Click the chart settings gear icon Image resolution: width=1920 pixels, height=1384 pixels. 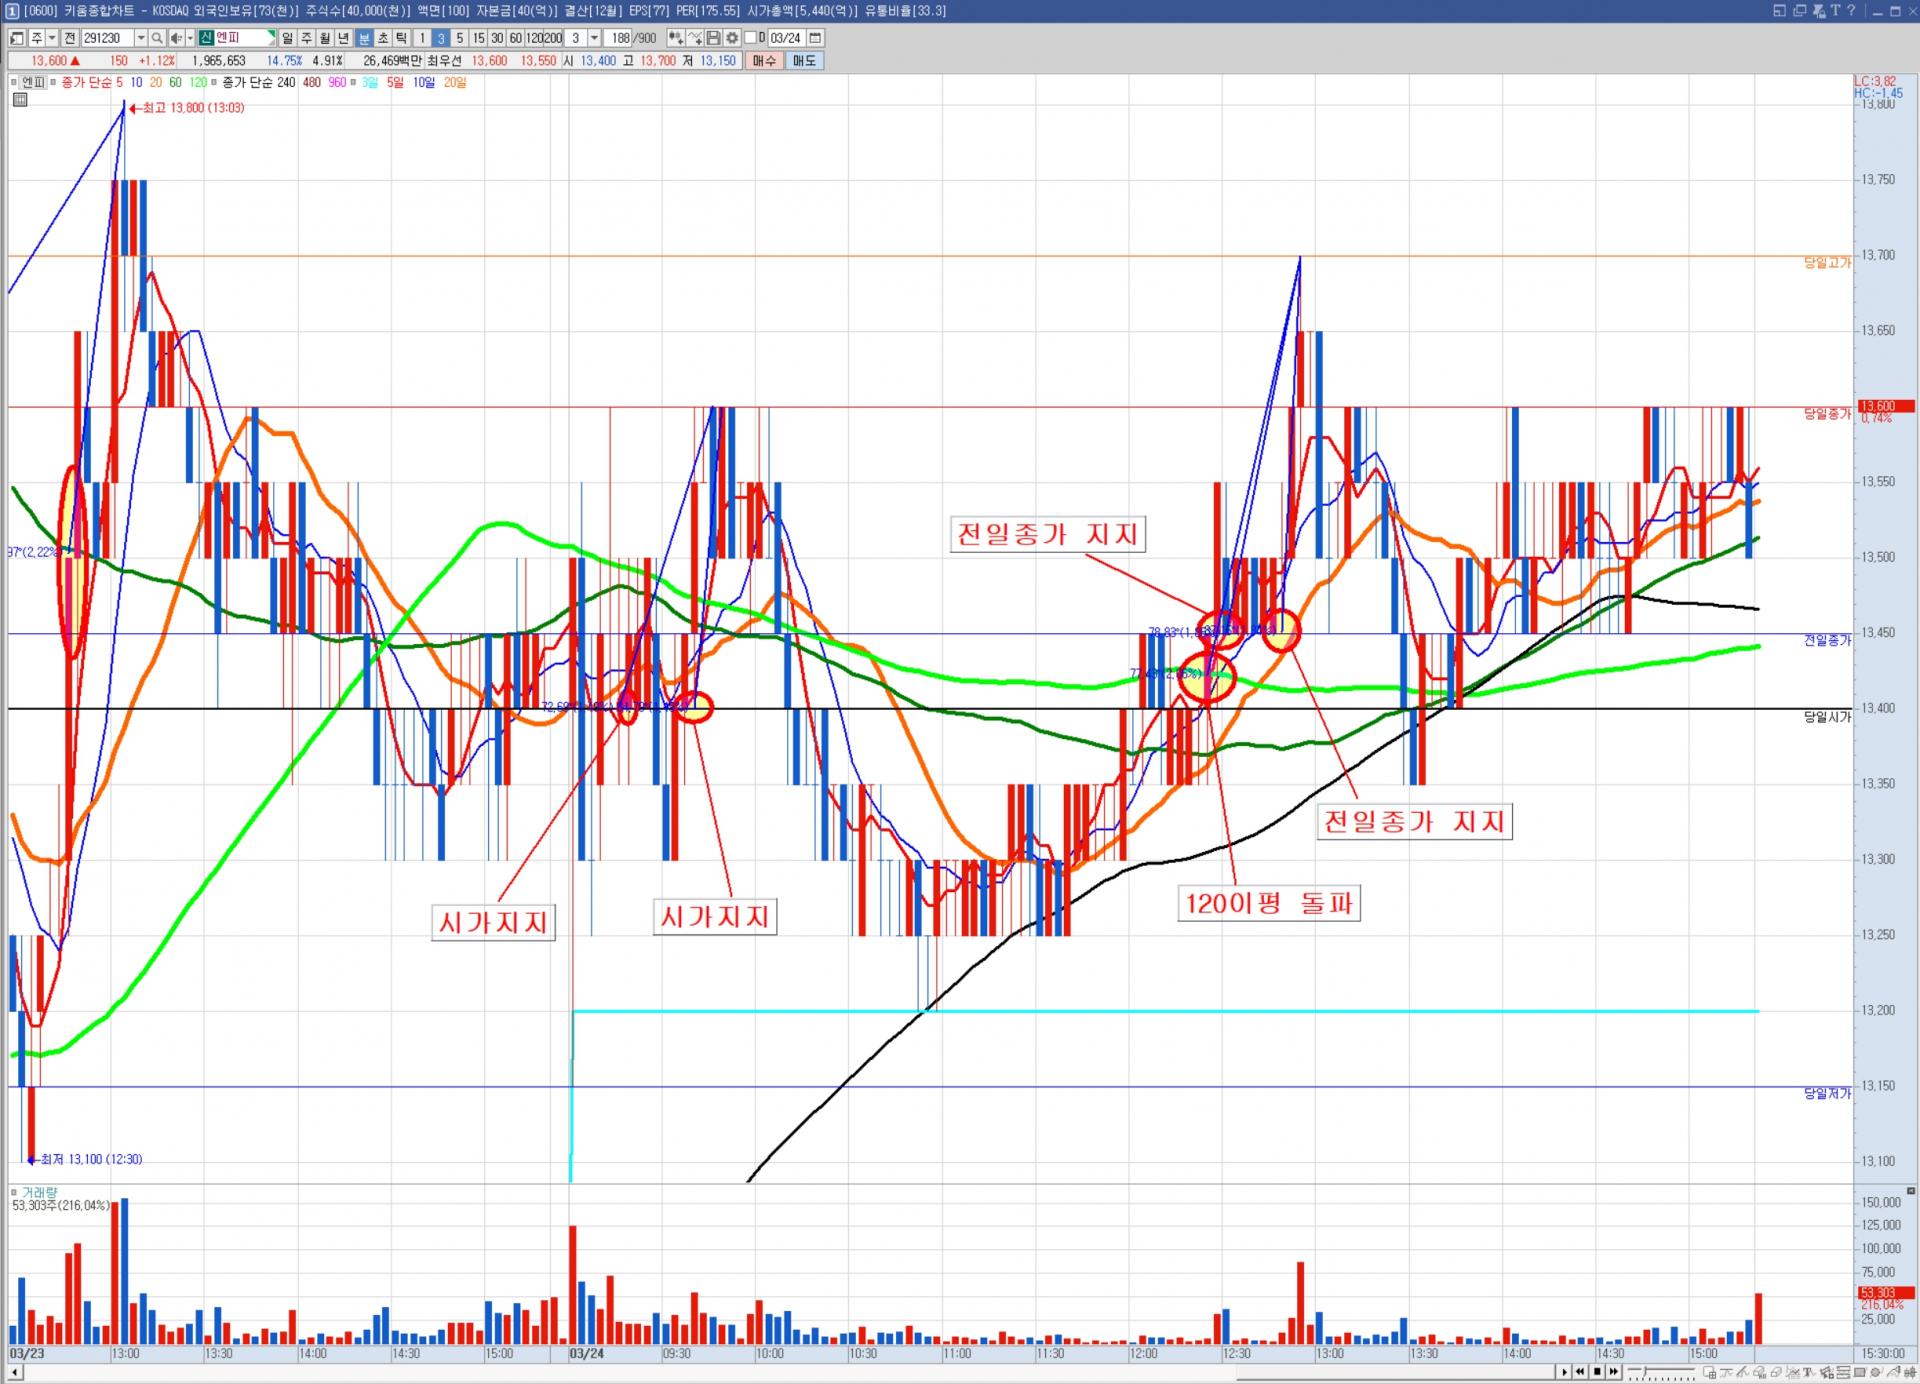(x=732, y=38)
